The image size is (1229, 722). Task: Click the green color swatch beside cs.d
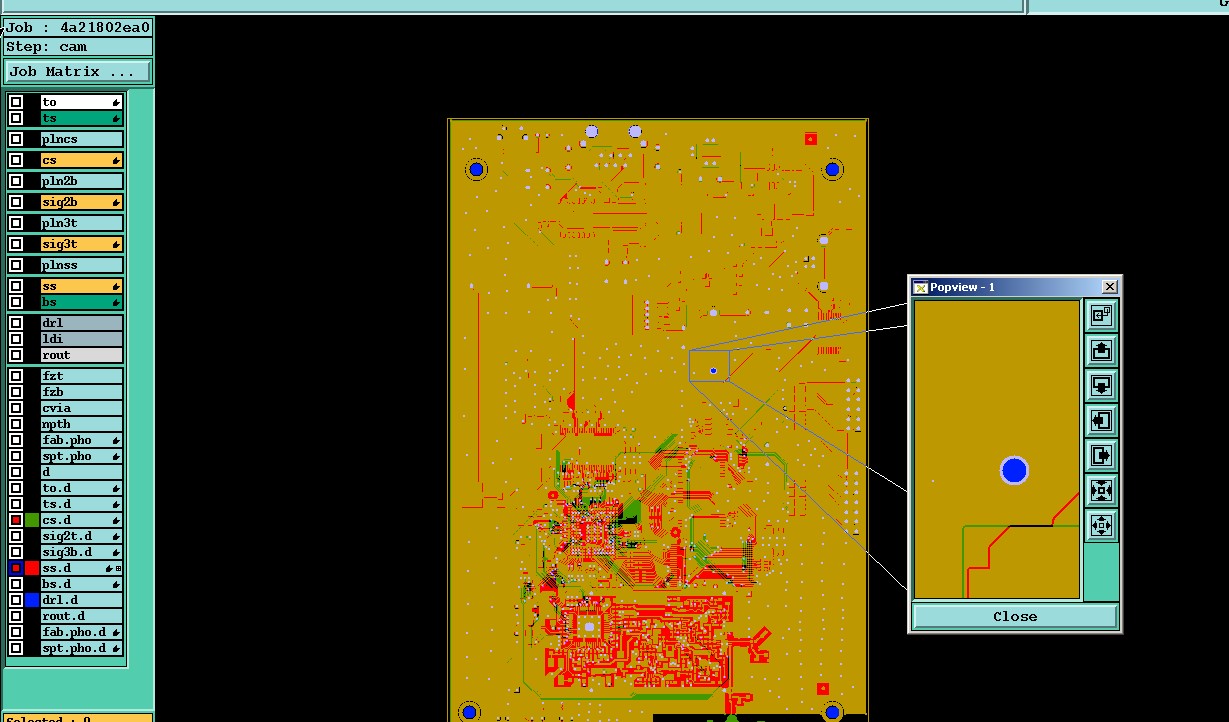coord(32,520)
